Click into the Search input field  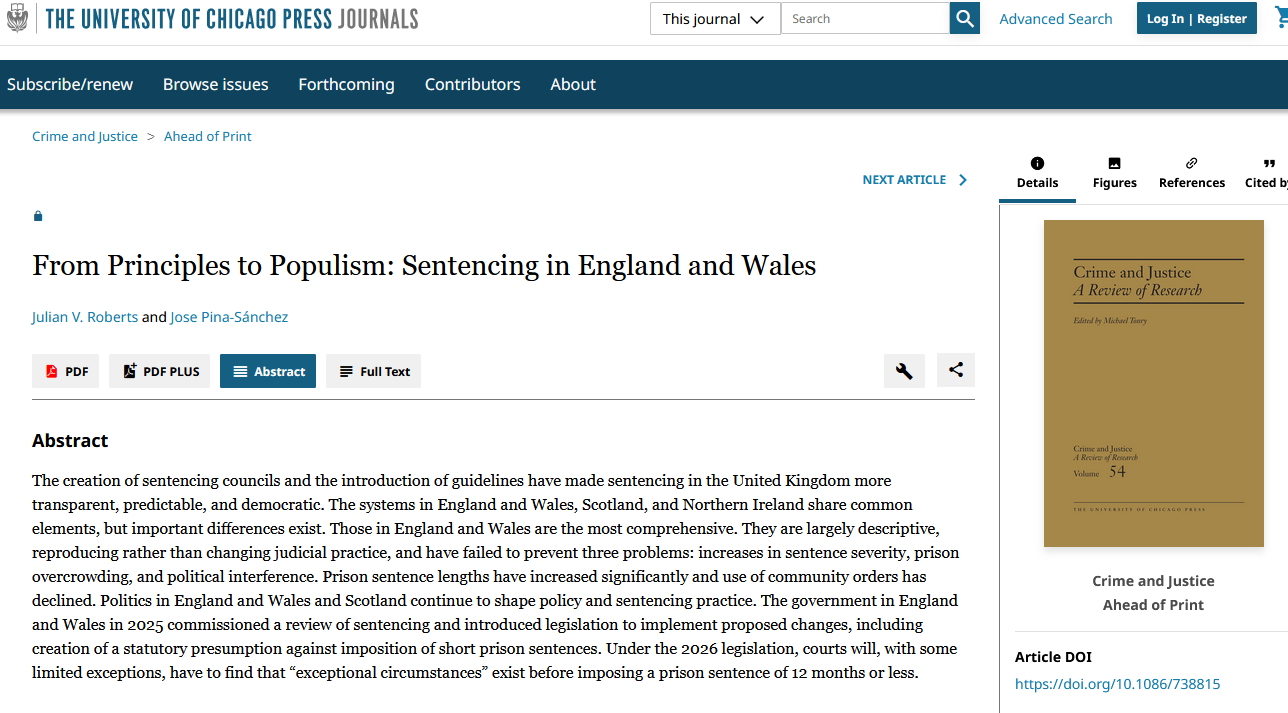pyautogui.click(x=864, y=19)
